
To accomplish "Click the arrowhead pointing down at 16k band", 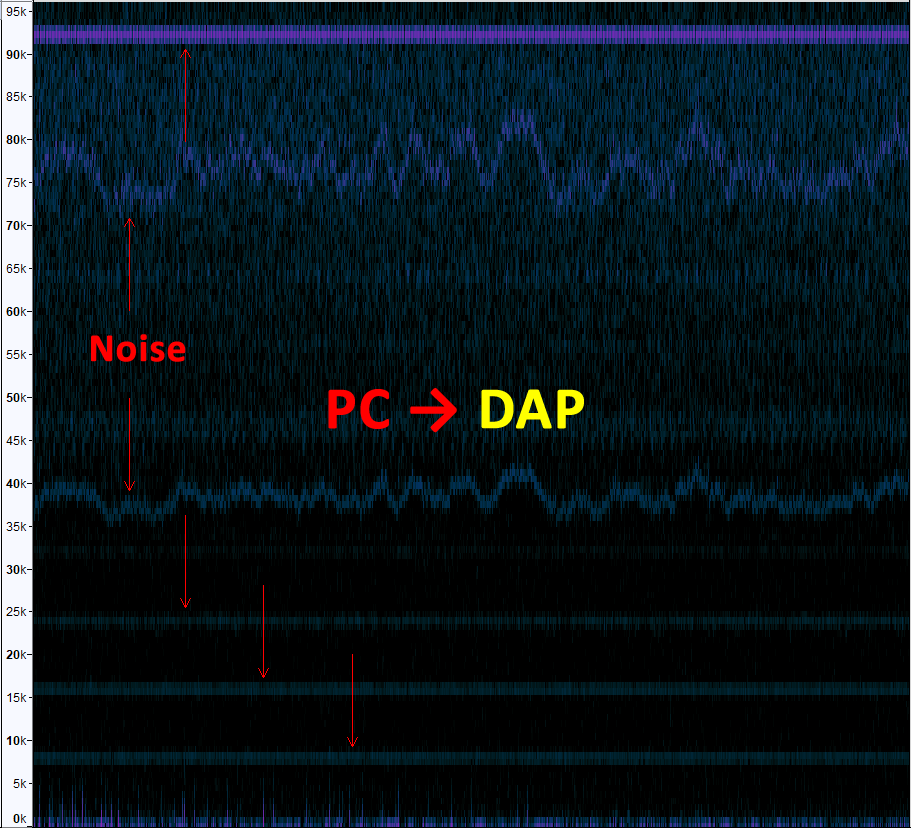I will (263, 672).
